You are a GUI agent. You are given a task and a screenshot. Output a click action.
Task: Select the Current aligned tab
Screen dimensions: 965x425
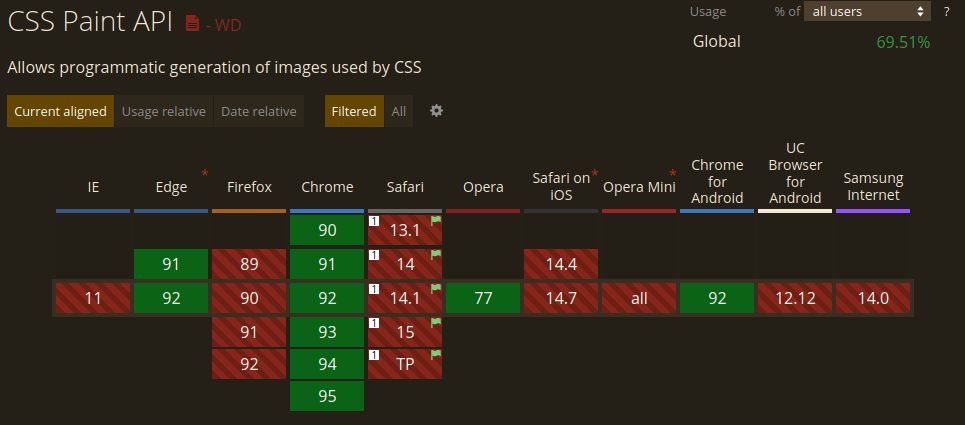(60, 111)
